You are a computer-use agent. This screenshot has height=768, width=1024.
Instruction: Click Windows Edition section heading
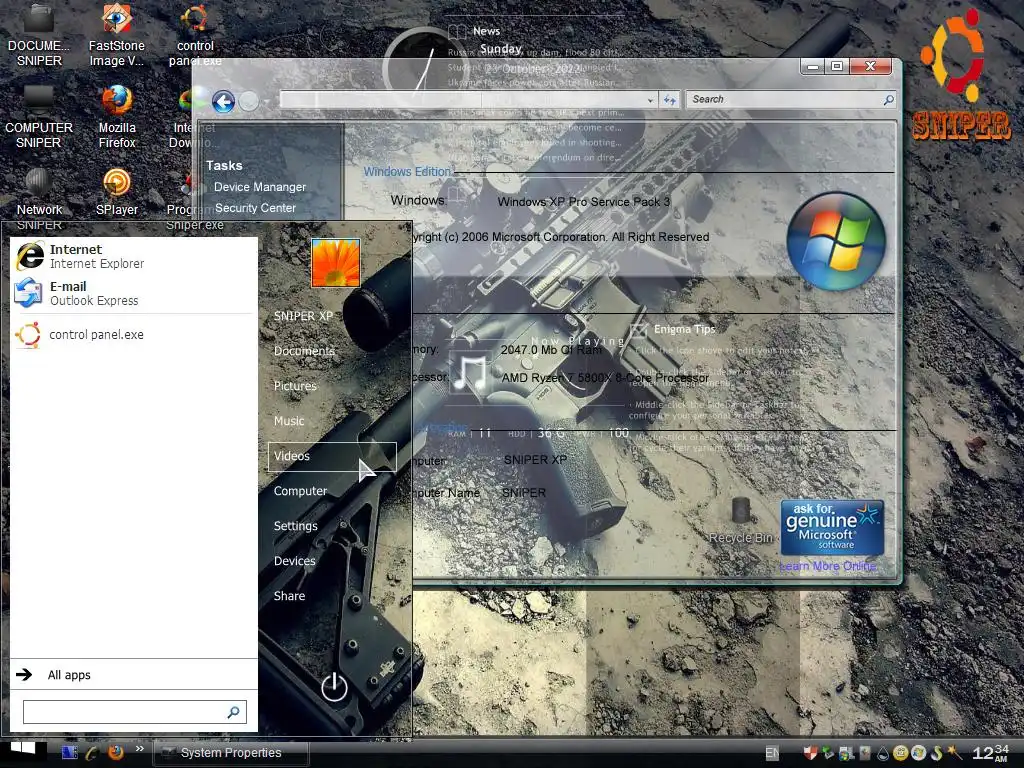(x=407, y=172)
